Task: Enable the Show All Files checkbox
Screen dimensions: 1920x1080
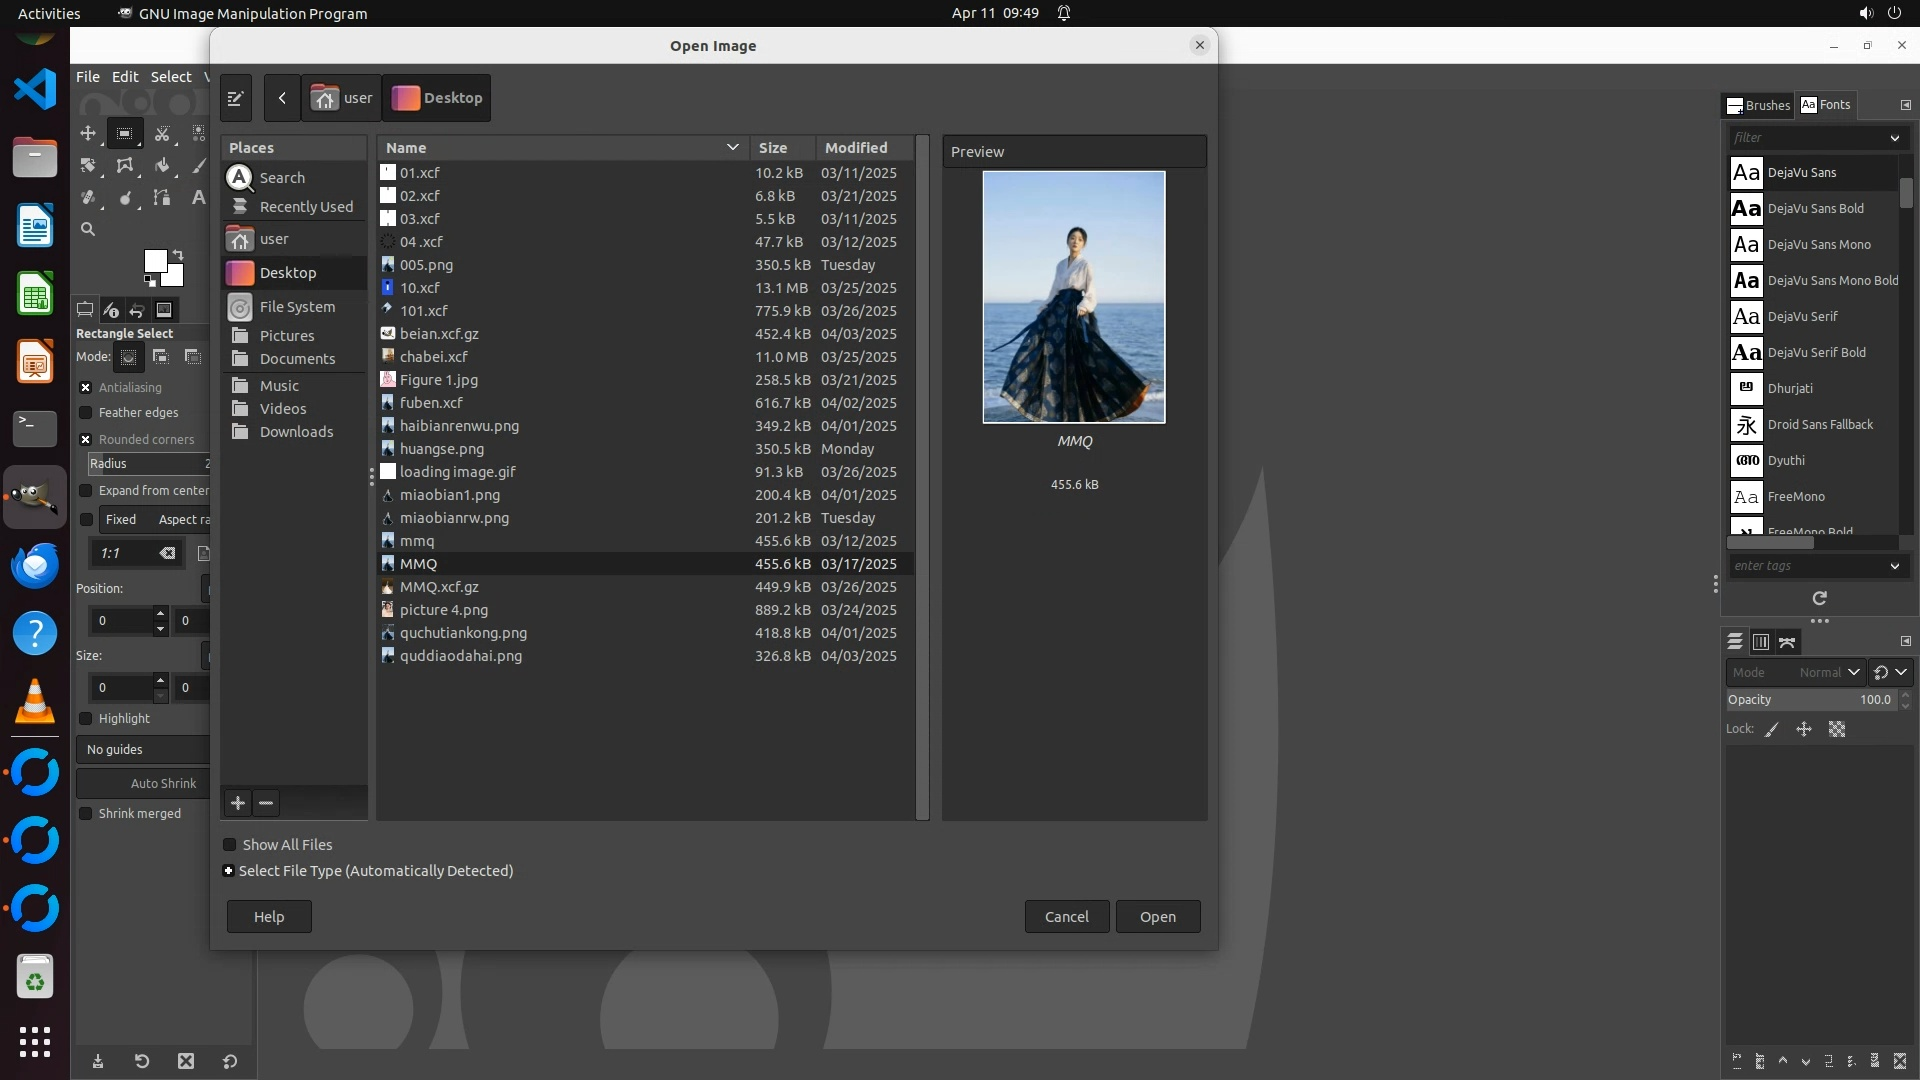Action: [230, 845]
